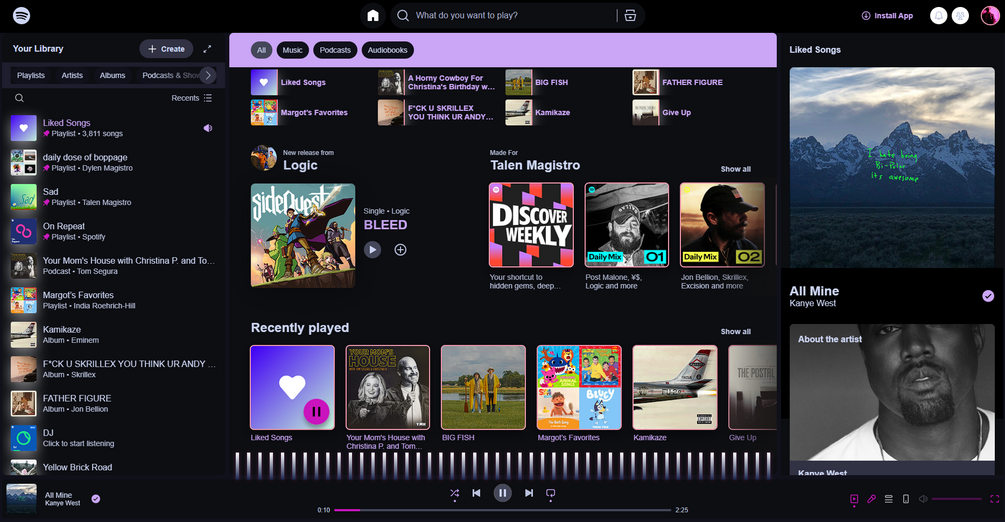Seek in the song progress bar
1005x522 pixels.
coord(502,510)
